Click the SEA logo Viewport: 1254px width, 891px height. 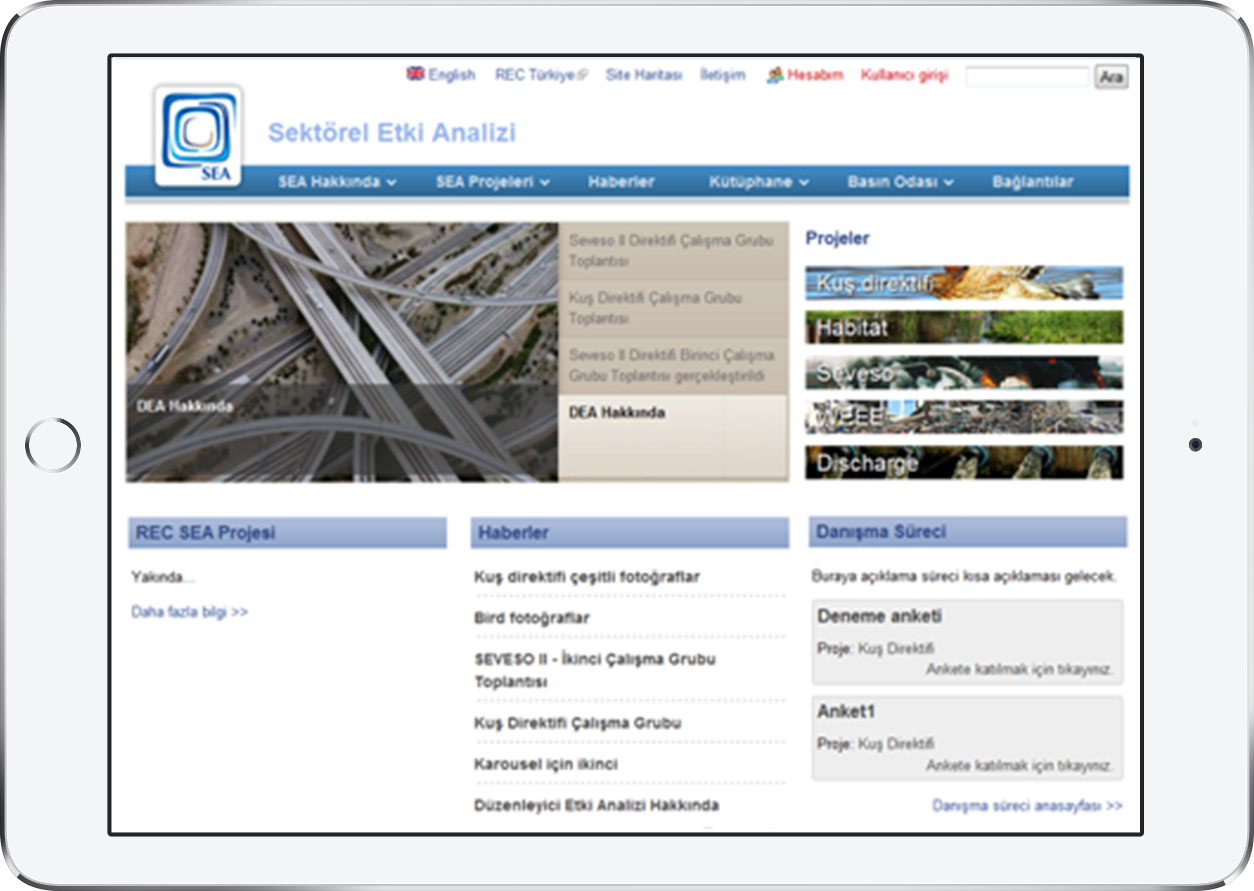tap(198, 135)
